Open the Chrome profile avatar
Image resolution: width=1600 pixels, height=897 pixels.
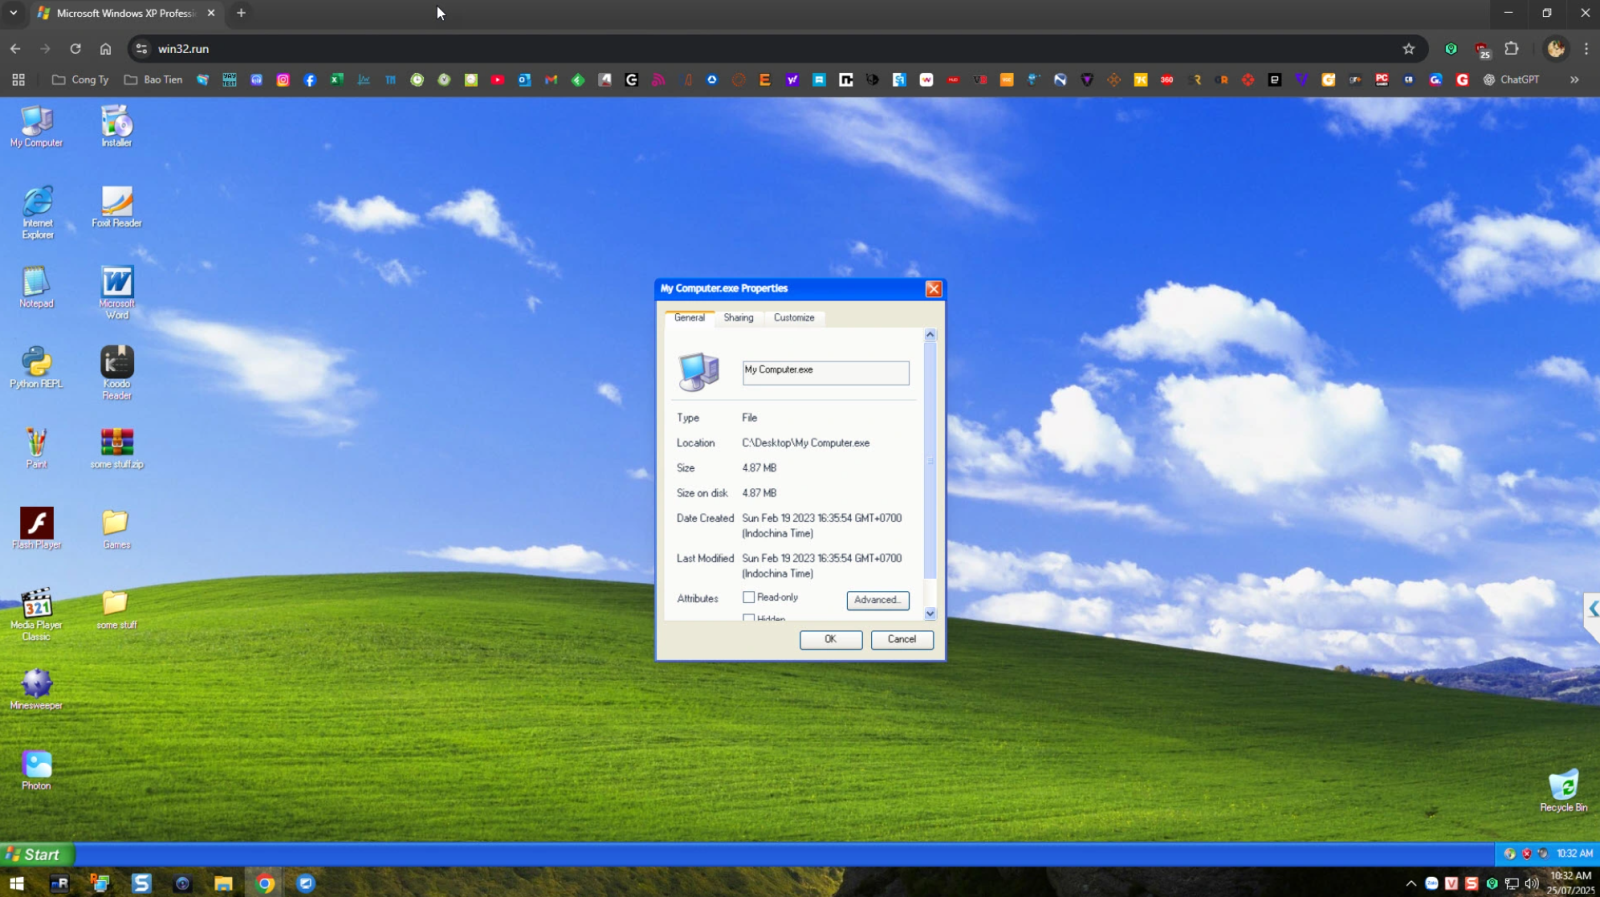[x=1555, y=49]
